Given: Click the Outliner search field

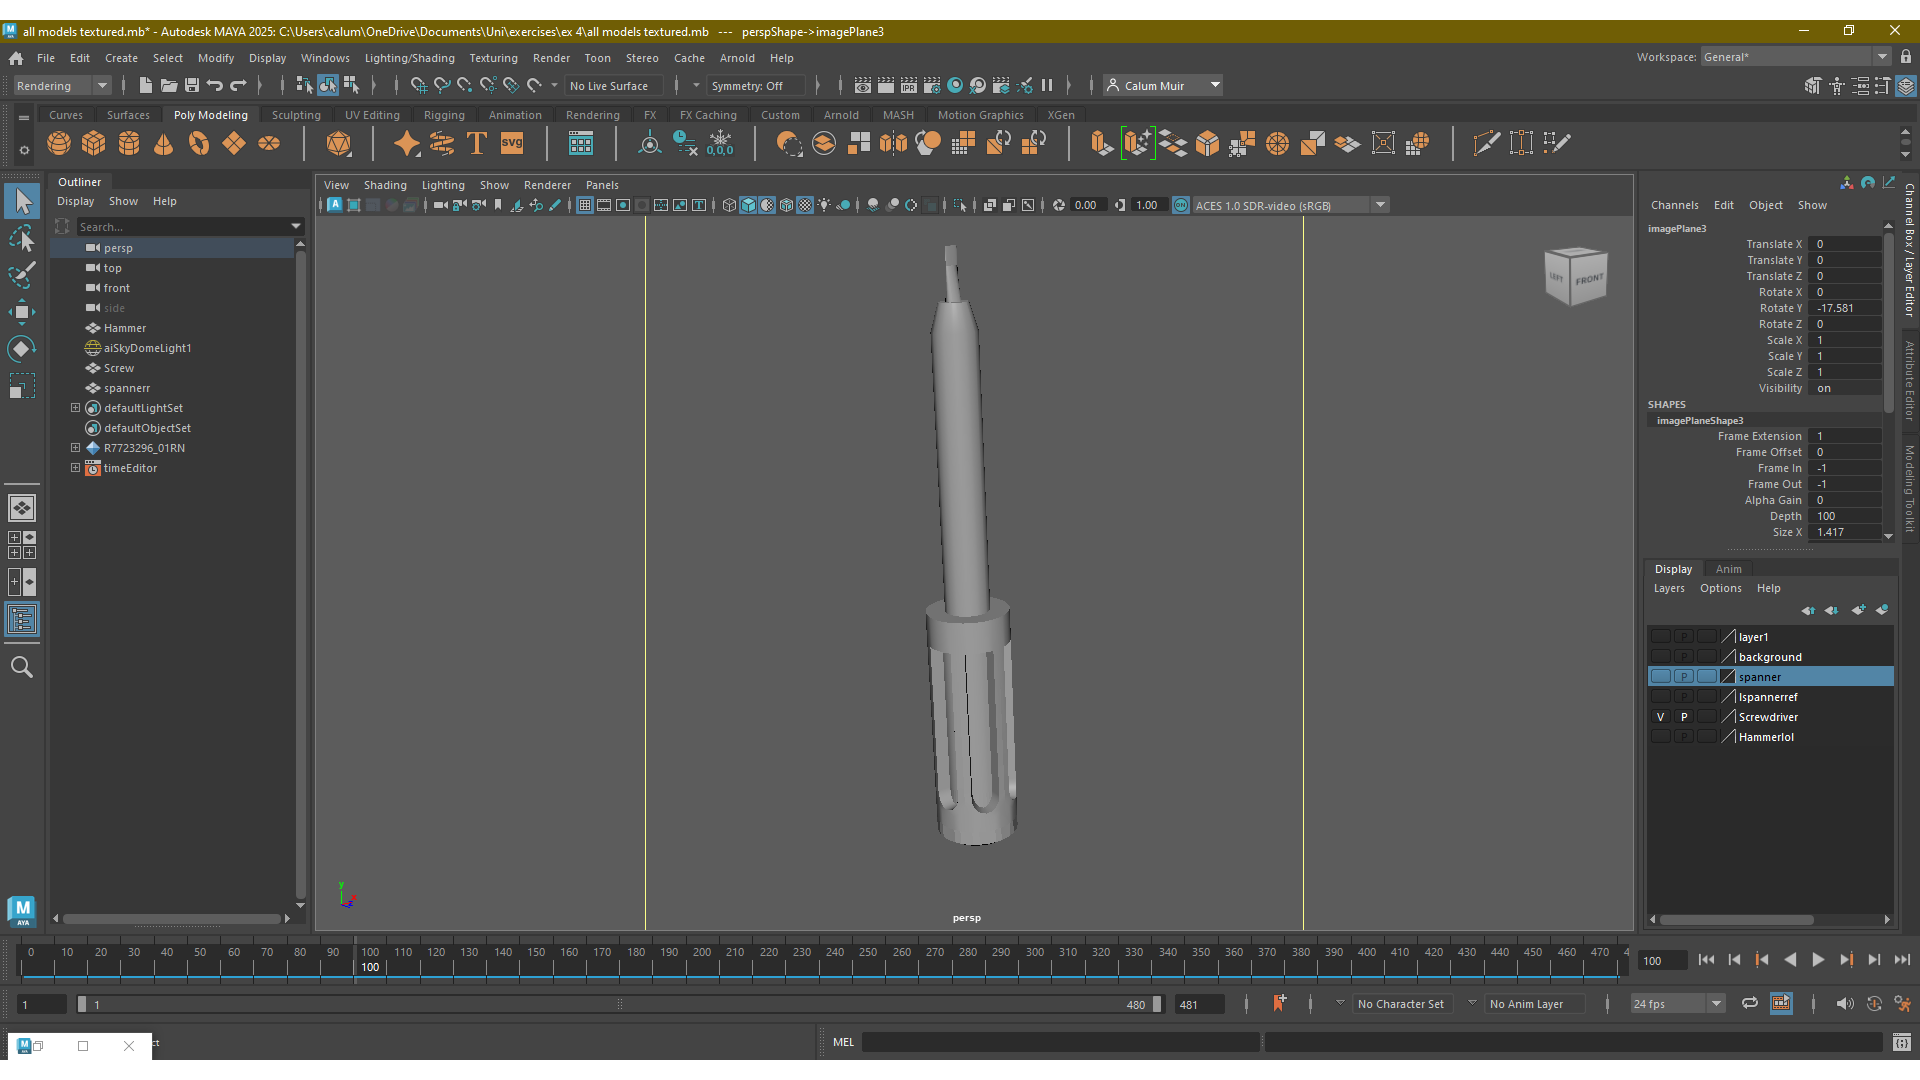Looking at the screenshot, I should [180, 227].
